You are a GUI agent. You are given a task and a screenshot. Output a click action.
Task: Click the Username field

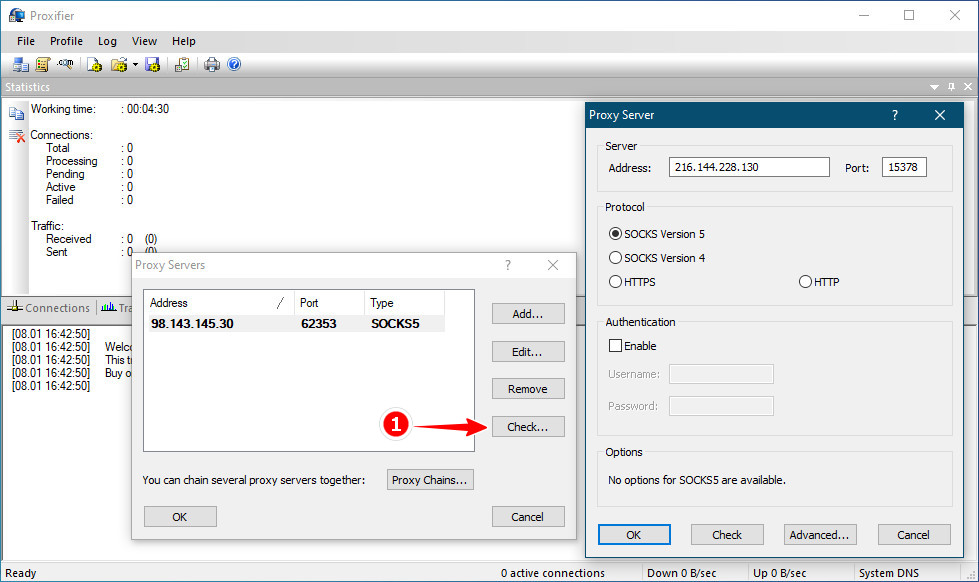pyautogui.click(x=721, y=374)
